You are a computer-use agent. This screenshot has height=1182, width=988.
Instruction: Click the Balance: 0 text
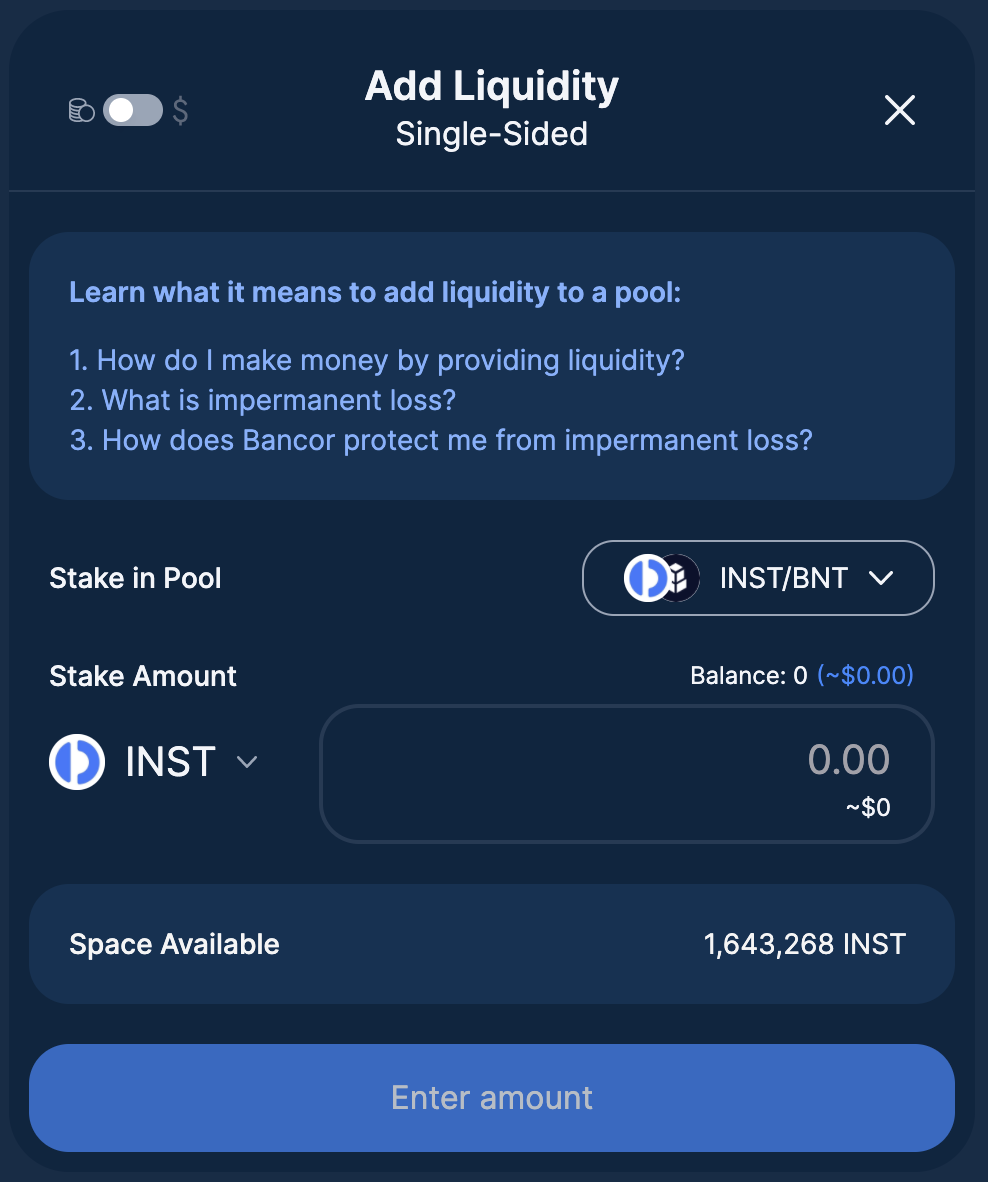749,675
